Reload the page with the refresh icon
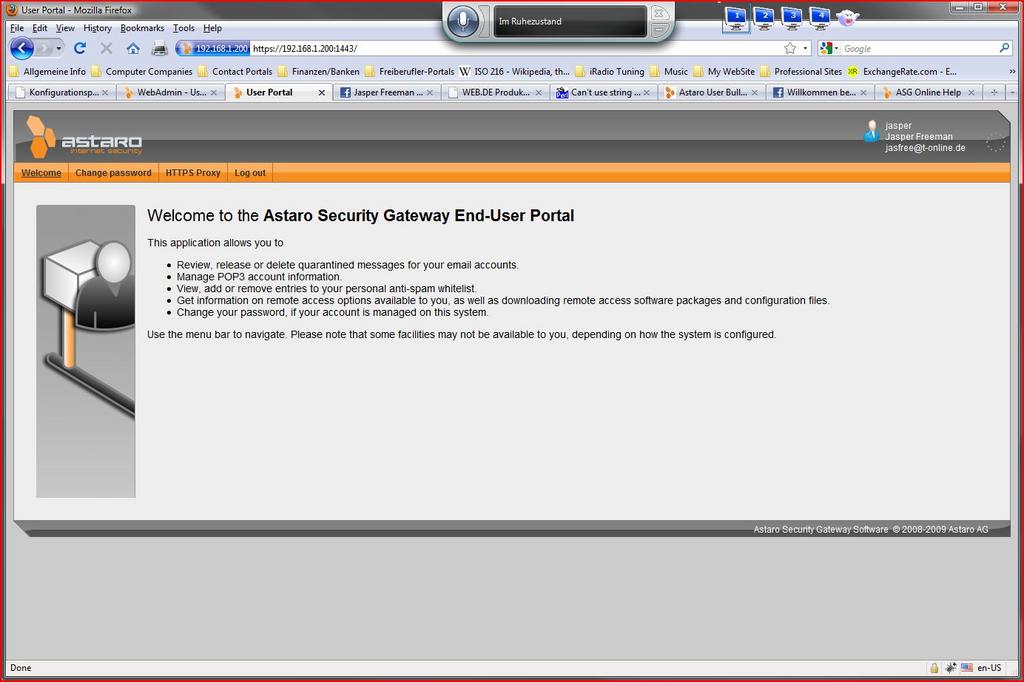 click(x=80, y=48)
